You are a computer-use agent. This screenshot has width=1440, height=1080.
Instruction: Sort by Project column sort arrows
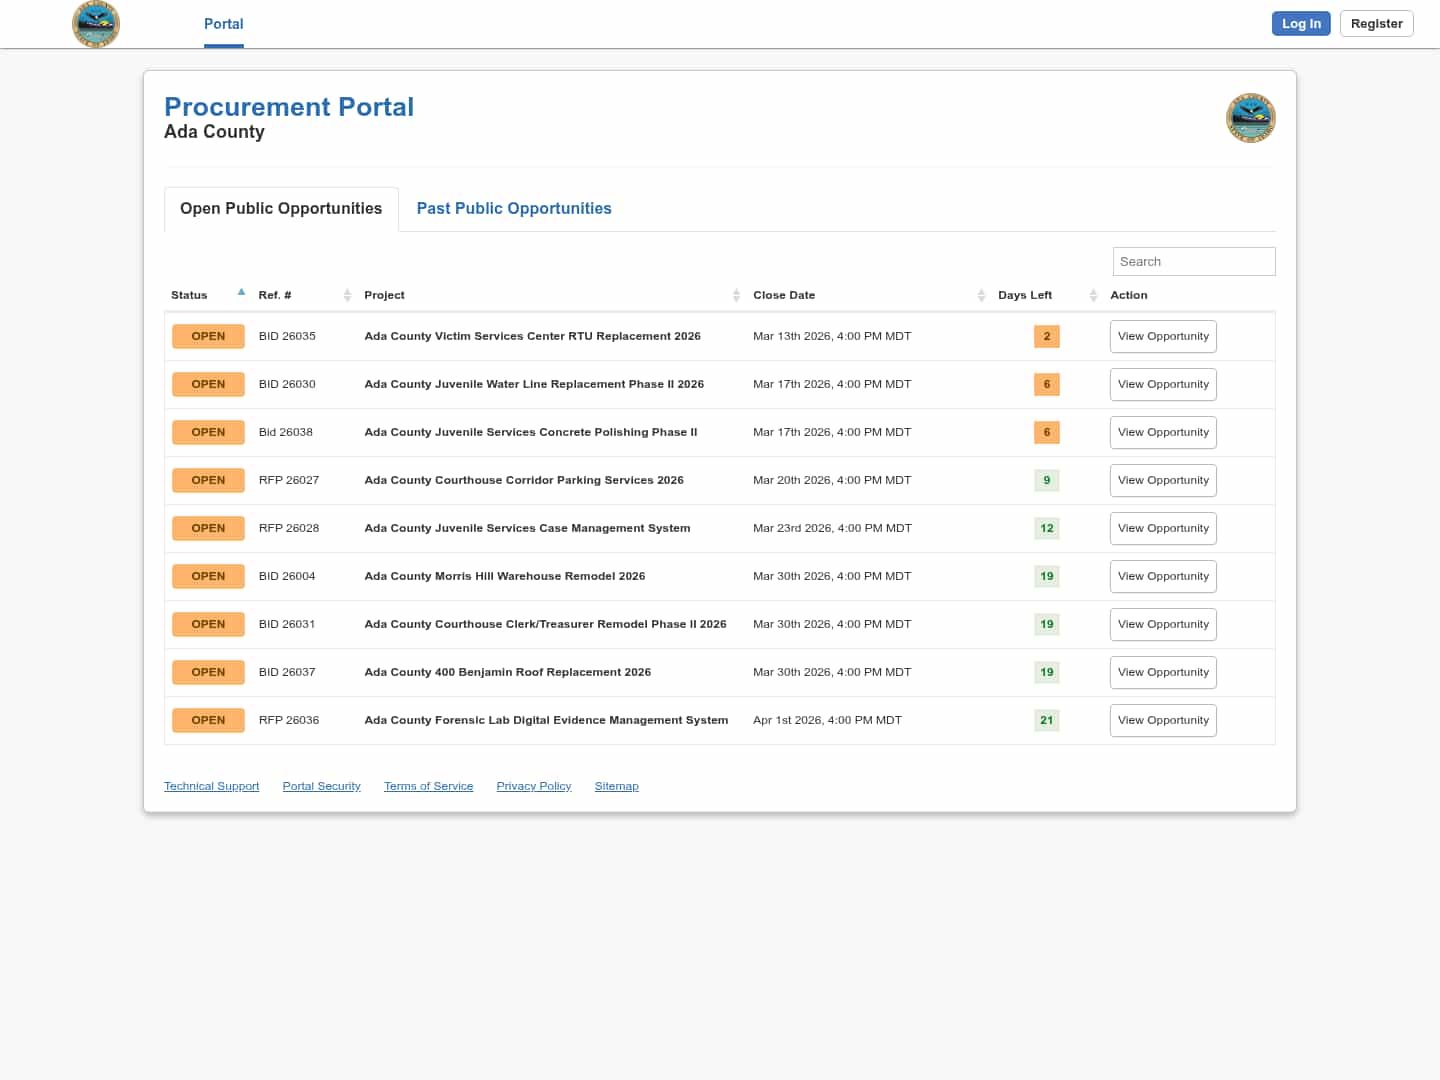pos(736,295)
